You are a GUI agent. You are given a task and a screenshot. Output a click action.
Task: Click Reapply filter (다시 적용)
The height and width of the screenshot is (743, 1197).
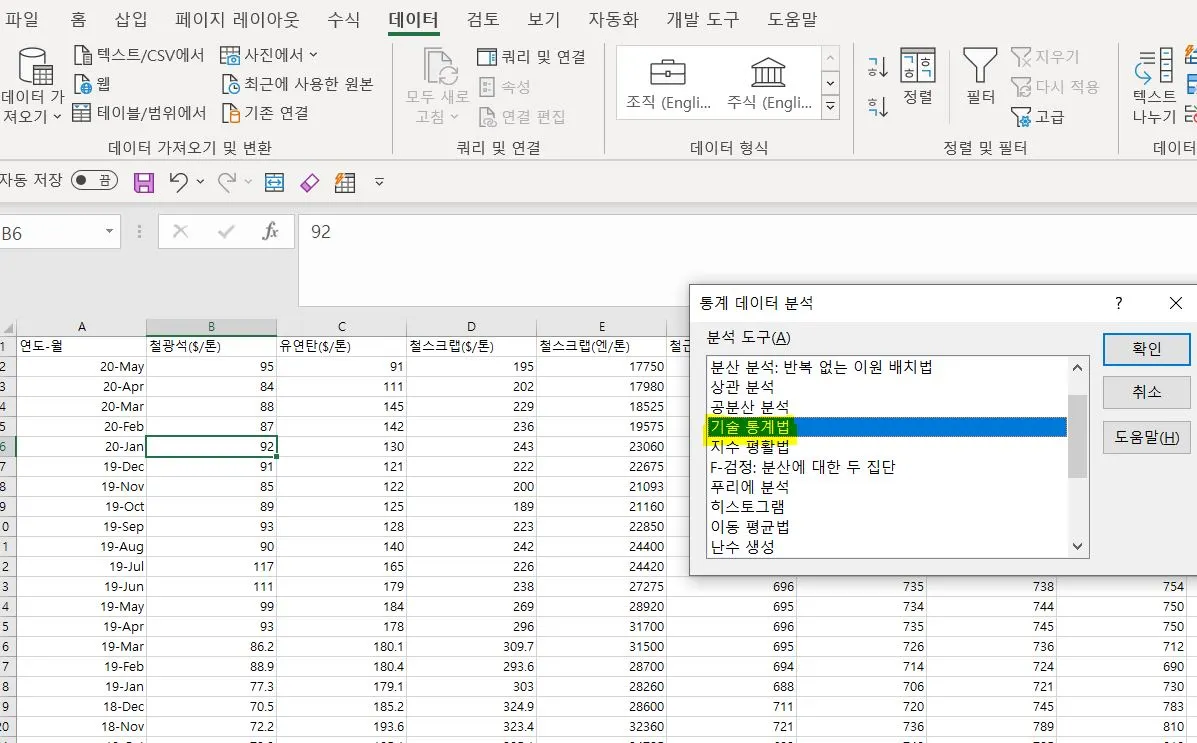1054,87
